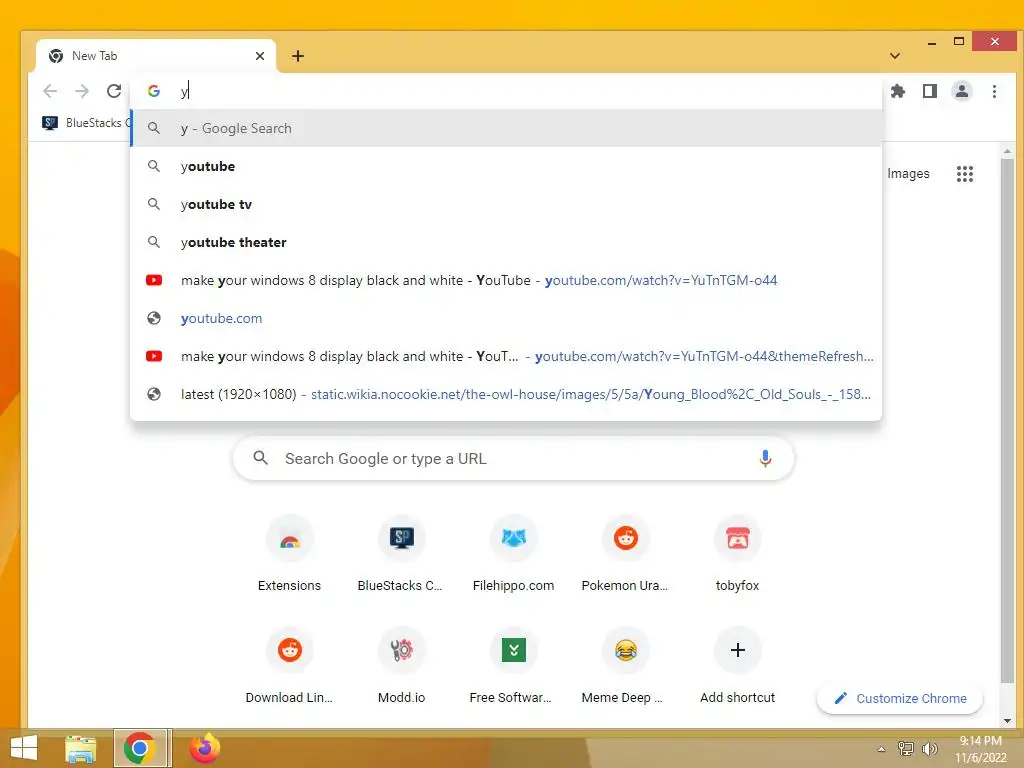
Task: Open the Meme Deep ... shortcut tile
Action: coord(625,666)
